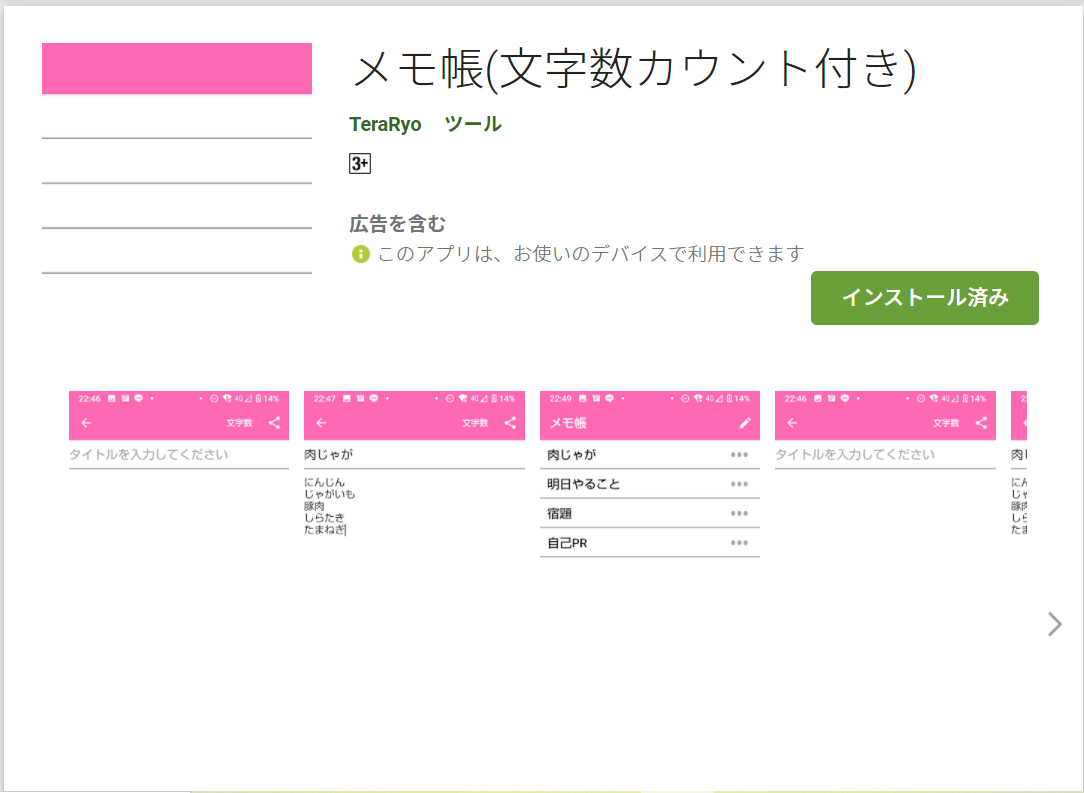This screenshot has height=793, width=1084.
Task: Click the app title メモ帳(文字数カウント付き)
Action: (634, 70)
